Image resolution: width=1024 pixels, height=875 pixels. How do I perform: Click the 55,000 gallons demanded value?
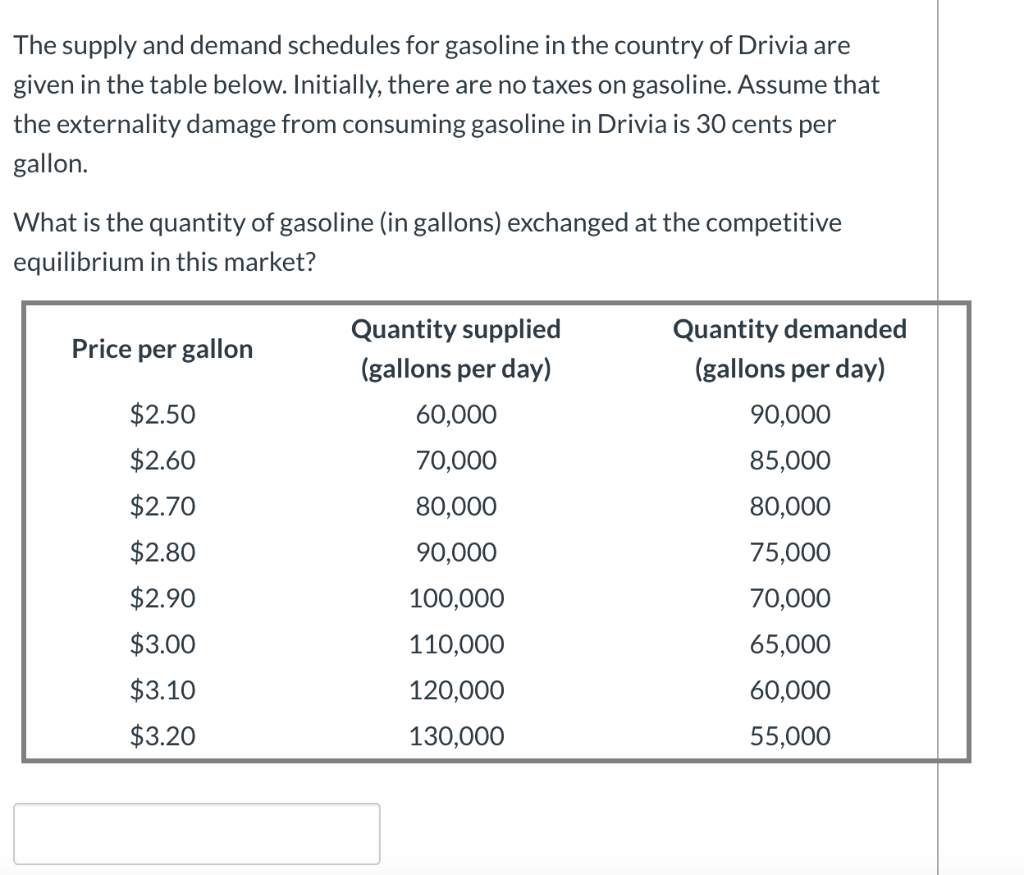click(789, 736)
